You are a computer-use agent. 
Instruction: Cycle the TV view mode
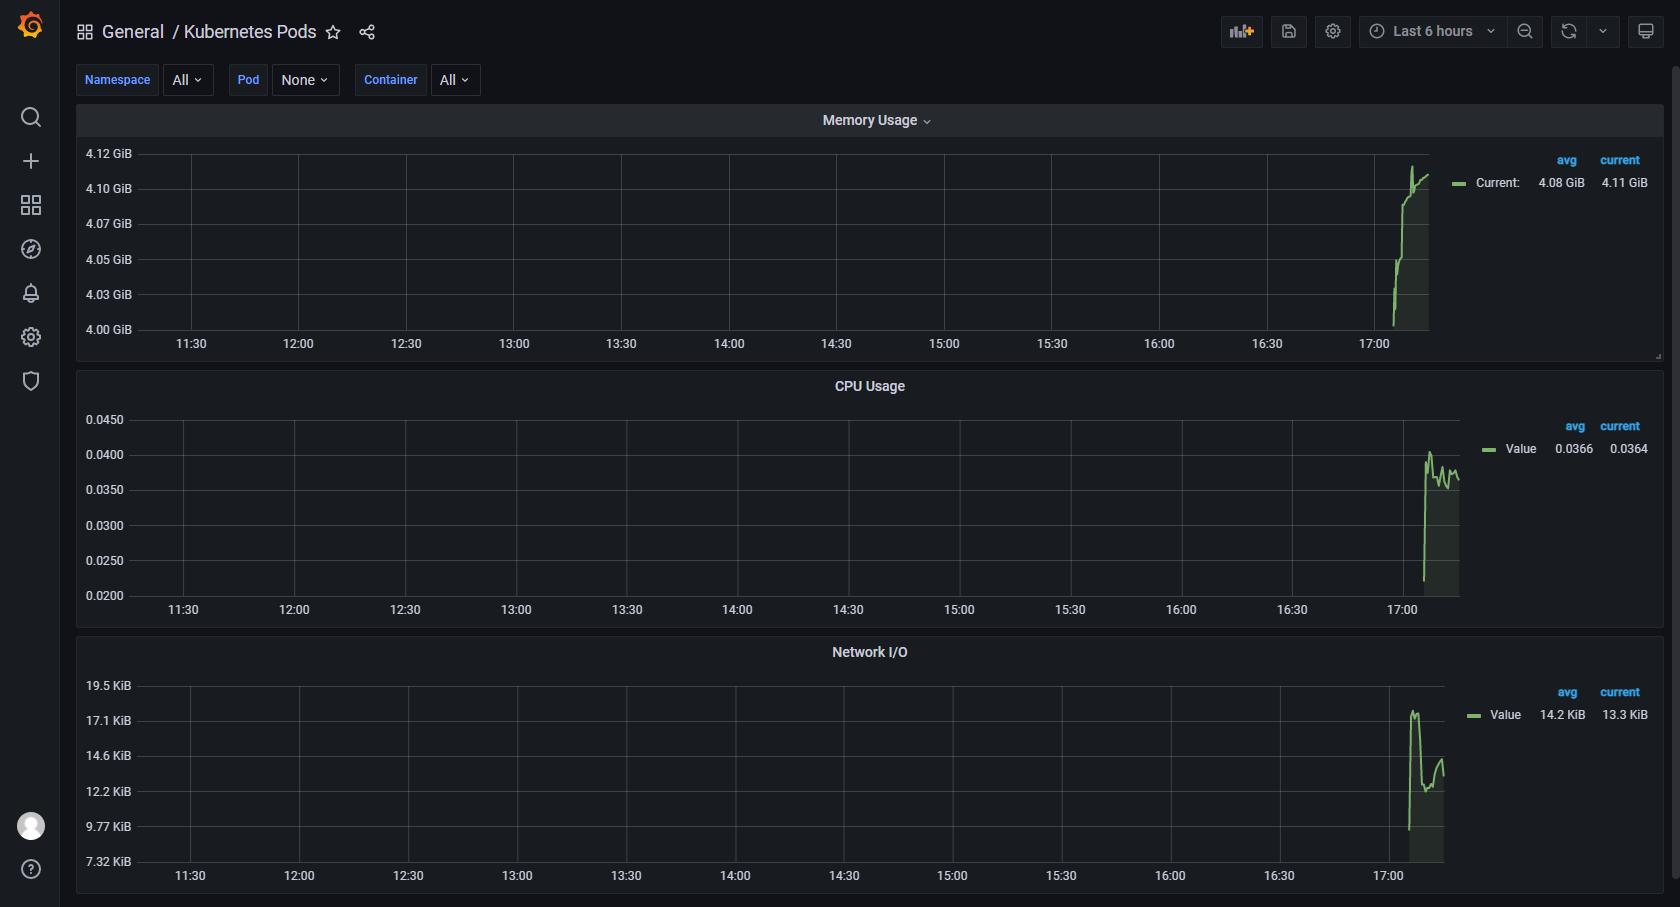click(x=1646, y=31)
